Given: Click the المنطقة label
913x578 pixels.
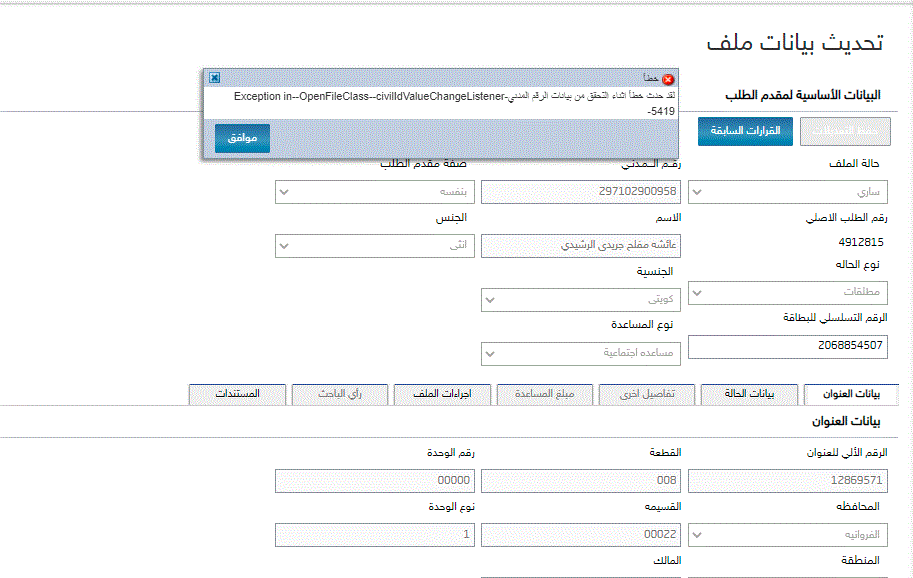Looking at the screenshot, I should 860,561.
